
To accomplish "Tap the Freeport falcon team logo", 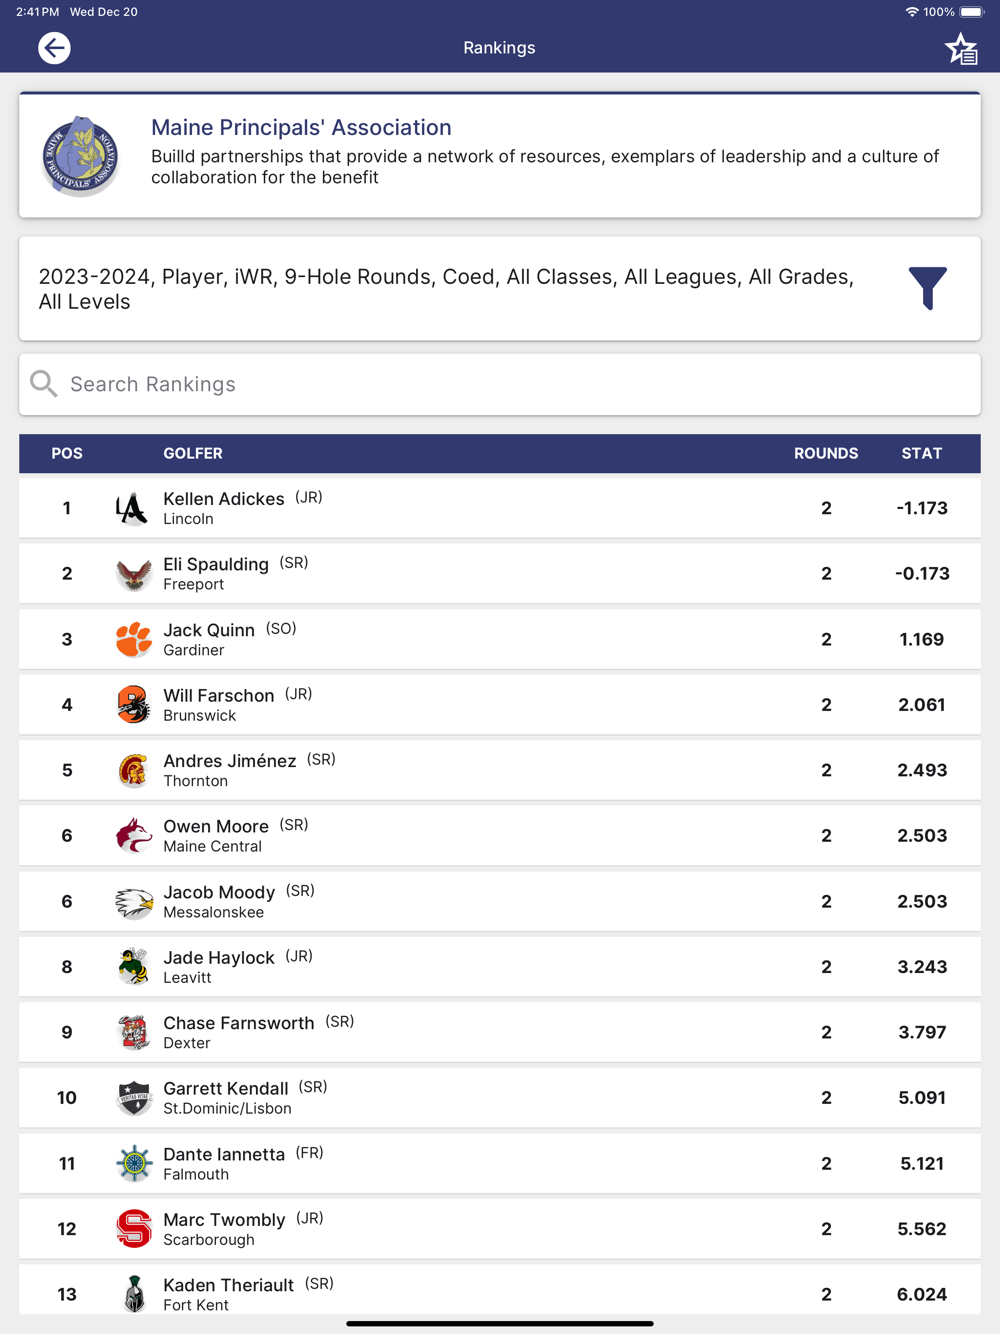I will pyautogui.click(x=133, y=574).
